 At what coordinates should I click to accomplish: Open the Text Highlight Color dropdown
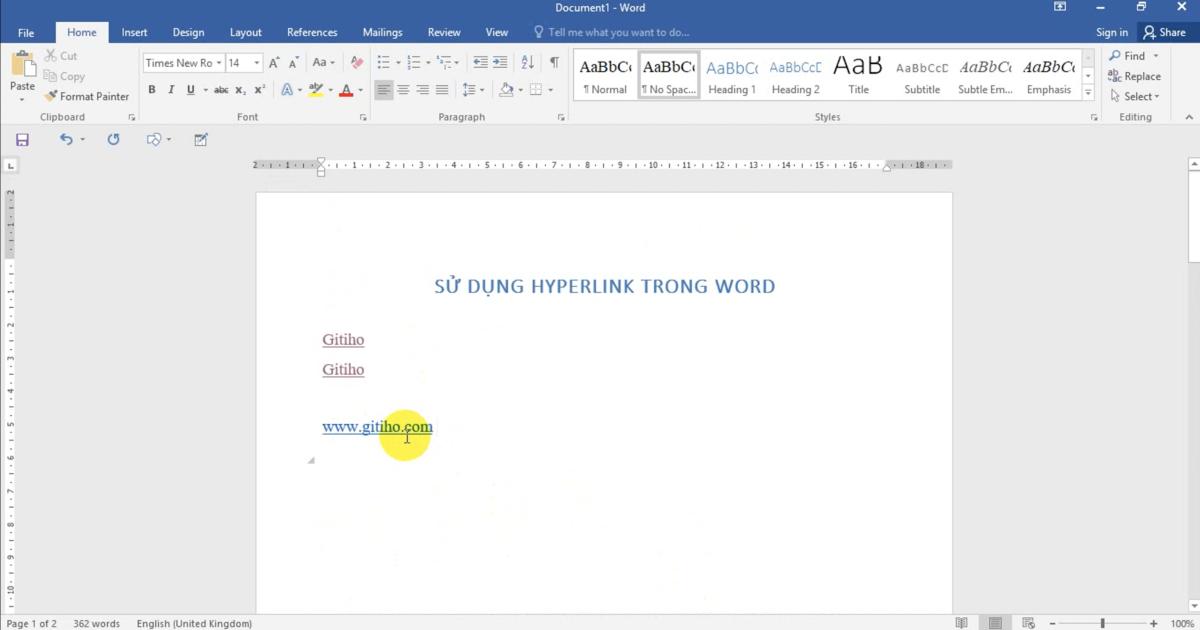330,89
